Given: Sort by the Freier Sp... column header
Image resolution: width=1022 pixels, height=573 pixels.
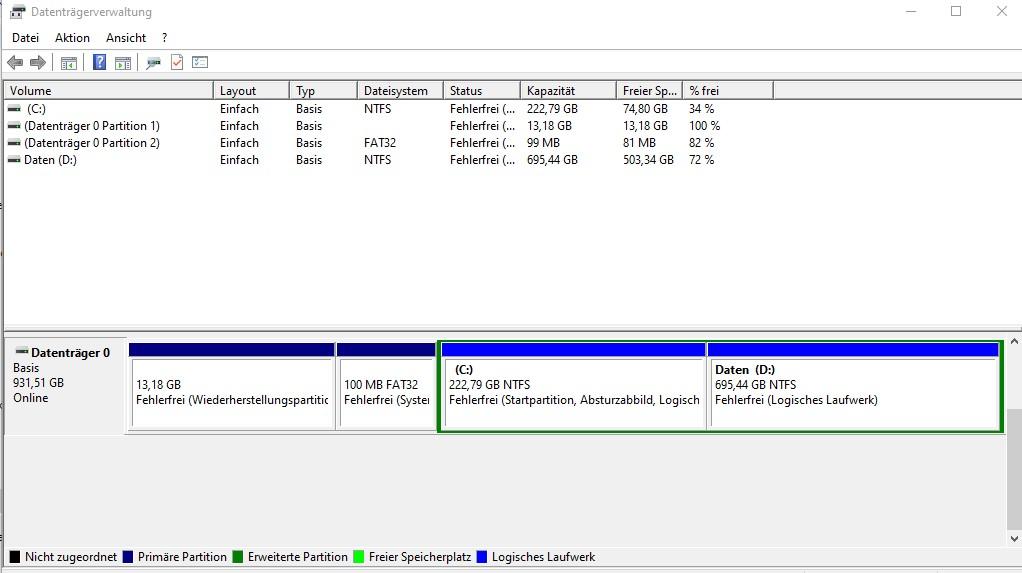Looking at the screenshot, I should click(x=649, y=91).
